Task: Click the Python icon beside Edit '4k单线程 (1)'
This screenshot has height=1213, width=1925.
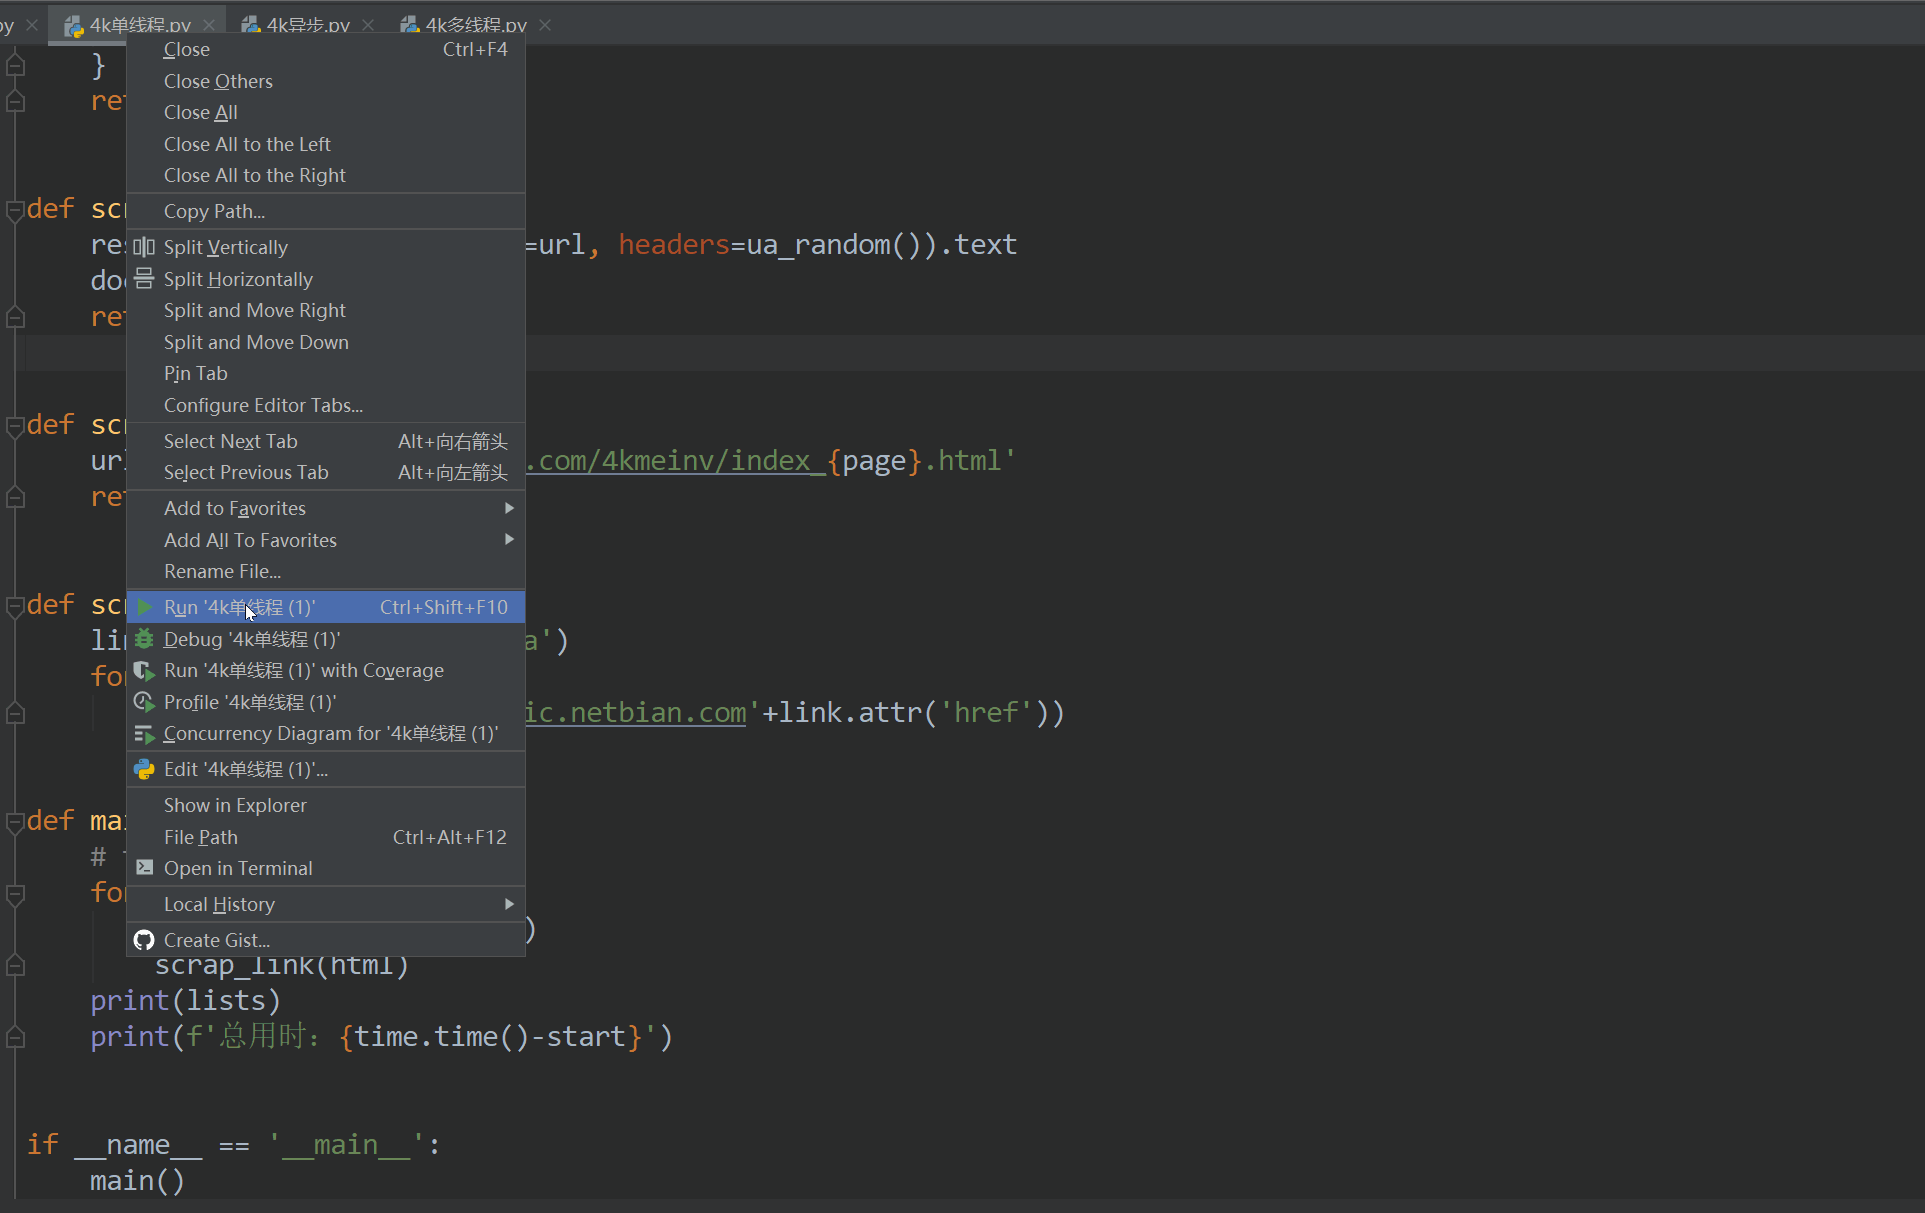Action: click(144, 769)
